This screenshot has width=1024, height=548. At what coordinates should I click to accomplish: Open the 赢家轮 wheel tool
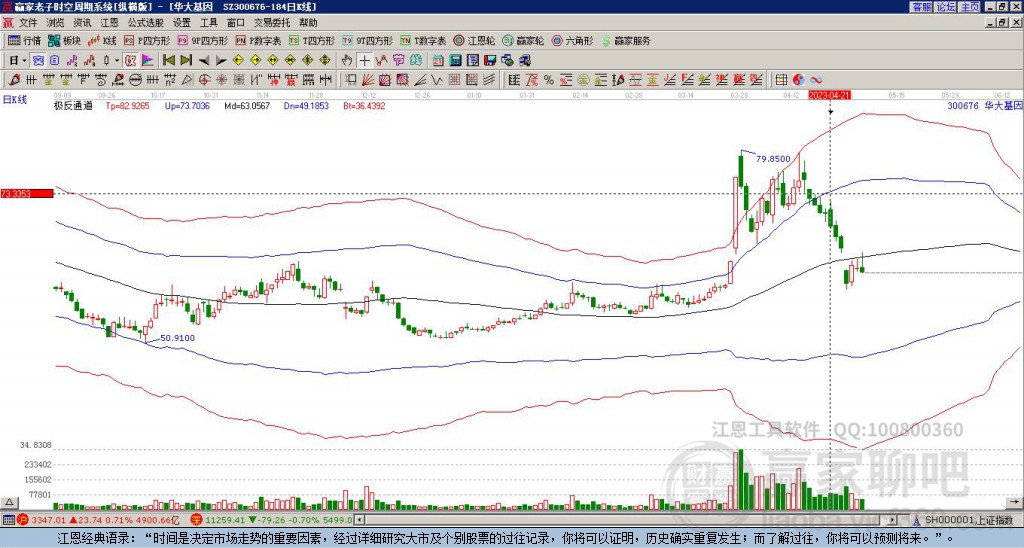[524, 40]
